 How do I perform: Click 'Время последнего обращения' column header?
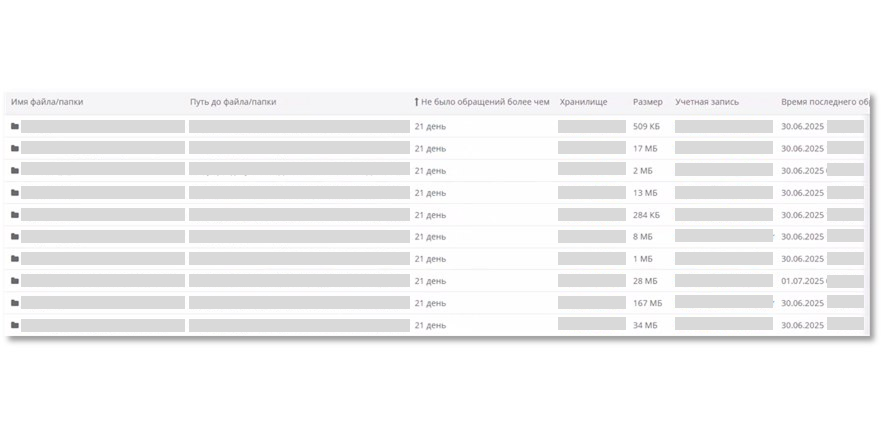(x=820, y=102)
